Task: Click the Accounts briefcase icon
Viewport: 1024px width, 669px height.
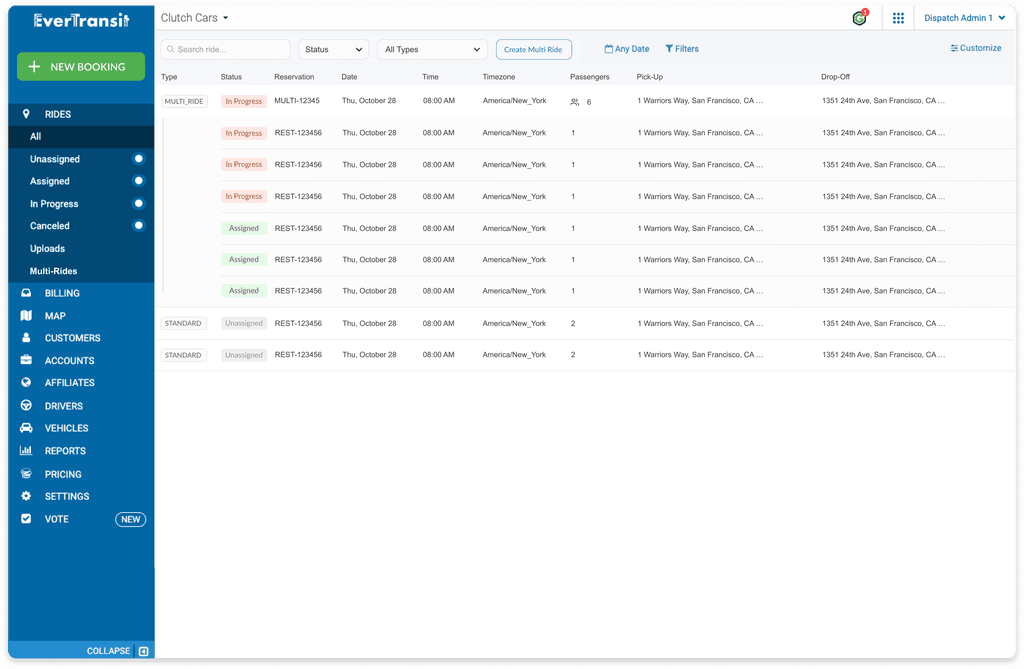Action: [26, 360]
